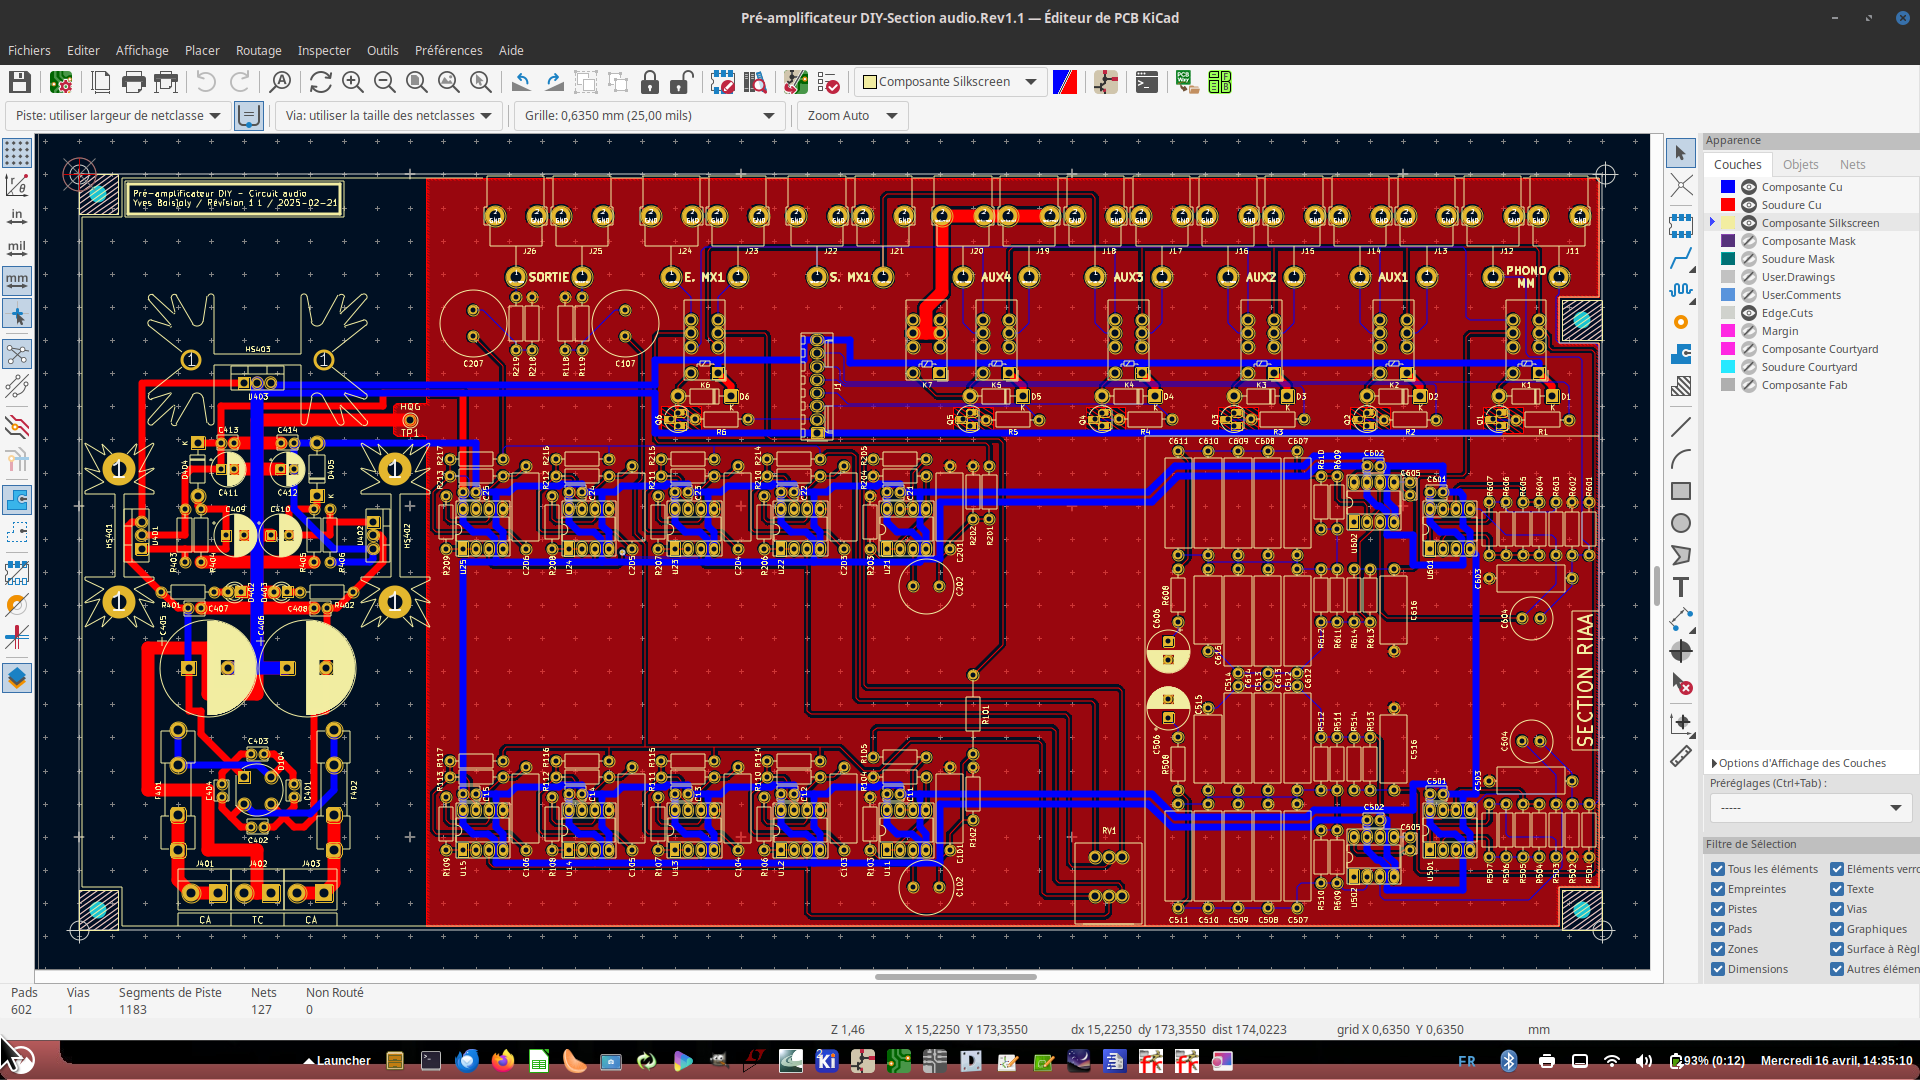Select the Draw Line tool
1920x1080 pixels.
[x=1681, y=427]
